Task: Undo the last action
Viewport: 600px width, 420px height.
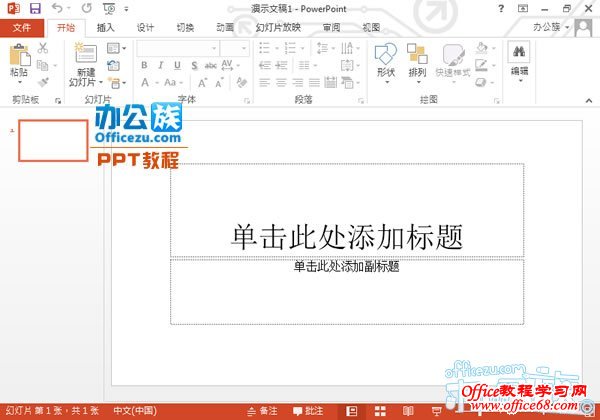Action: (x=57, y=8)
